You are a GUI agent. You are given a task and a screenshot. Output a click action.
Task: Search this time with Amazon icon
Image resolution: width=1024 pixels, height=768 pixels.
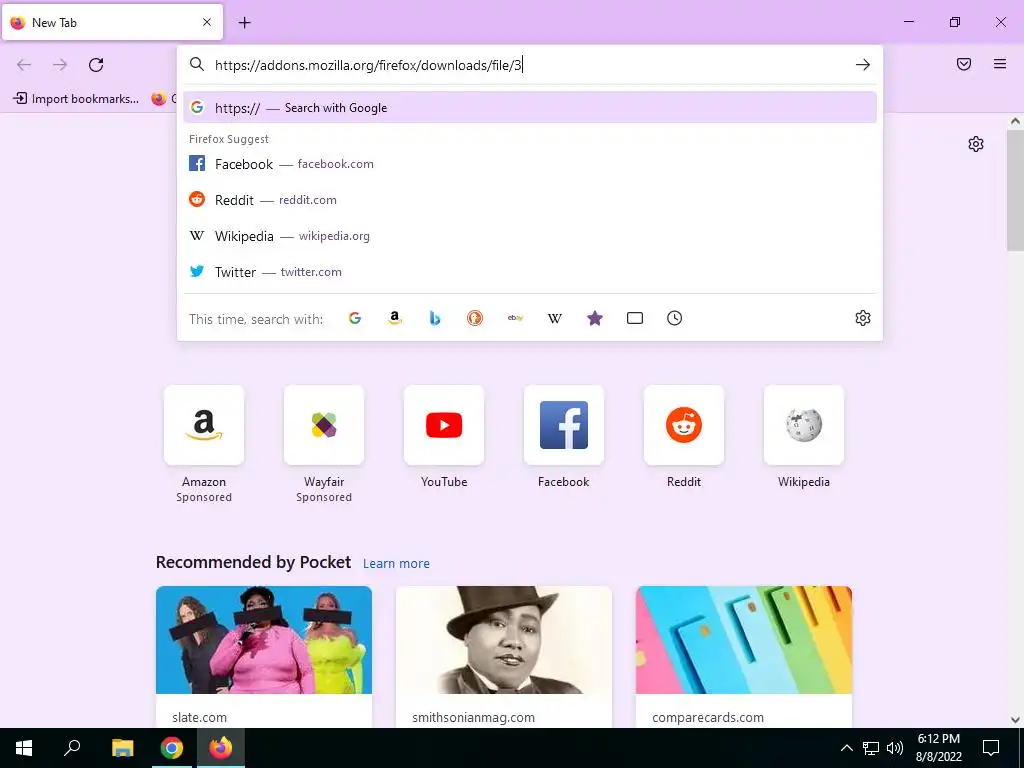coord(394,318)
